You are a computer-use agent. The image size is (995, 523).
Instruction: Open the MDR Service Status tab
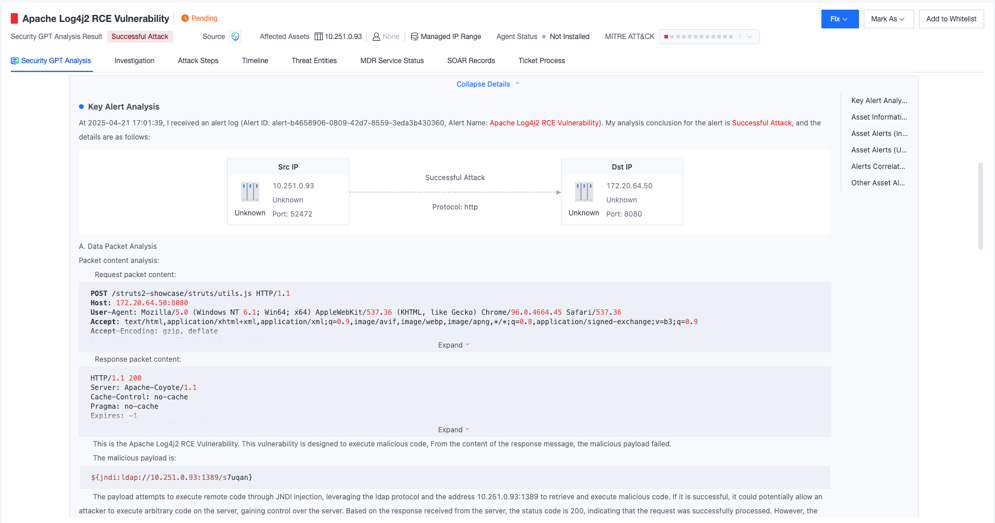click(x=392, y=61)
